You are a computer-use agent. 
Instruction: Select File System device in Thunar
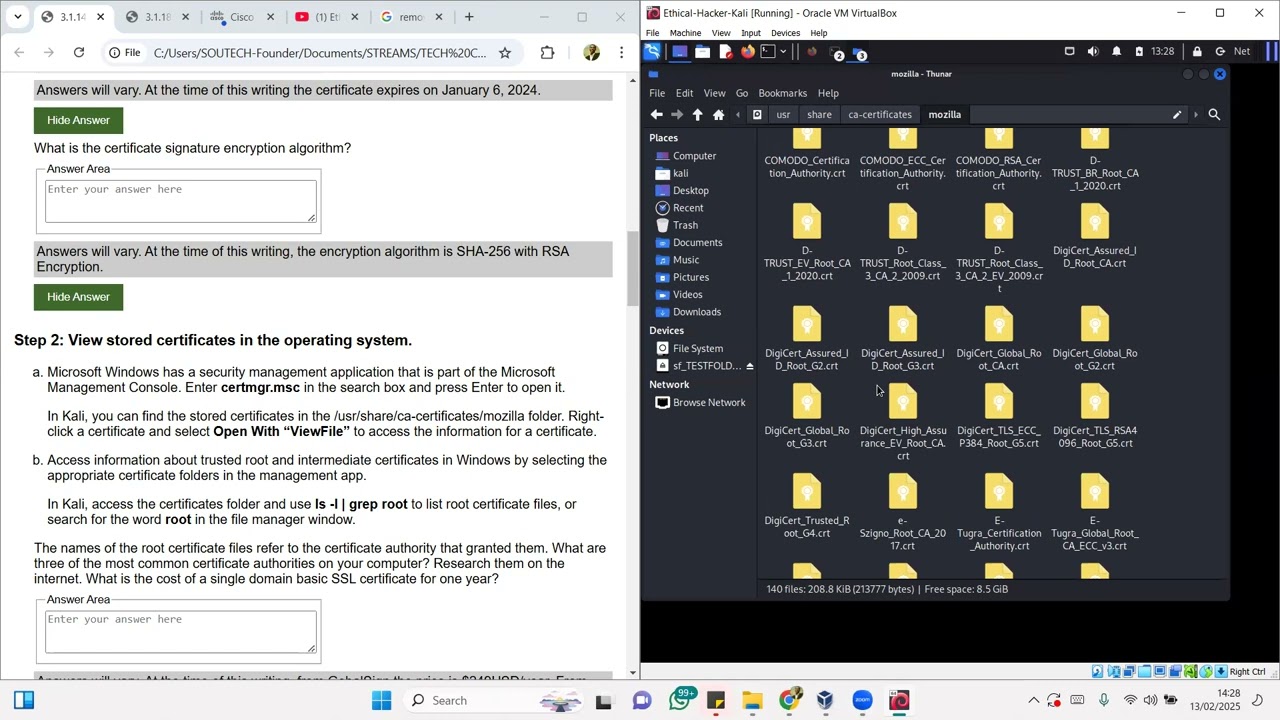point(698,349)
